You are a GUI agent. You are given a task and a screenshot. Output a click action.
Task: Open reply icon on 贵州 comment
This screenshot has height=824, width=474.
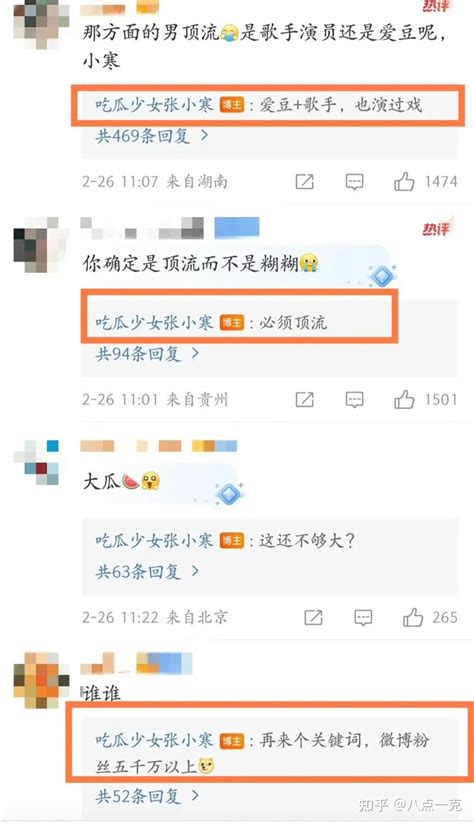pyautogui.click(x=354, y=400)
